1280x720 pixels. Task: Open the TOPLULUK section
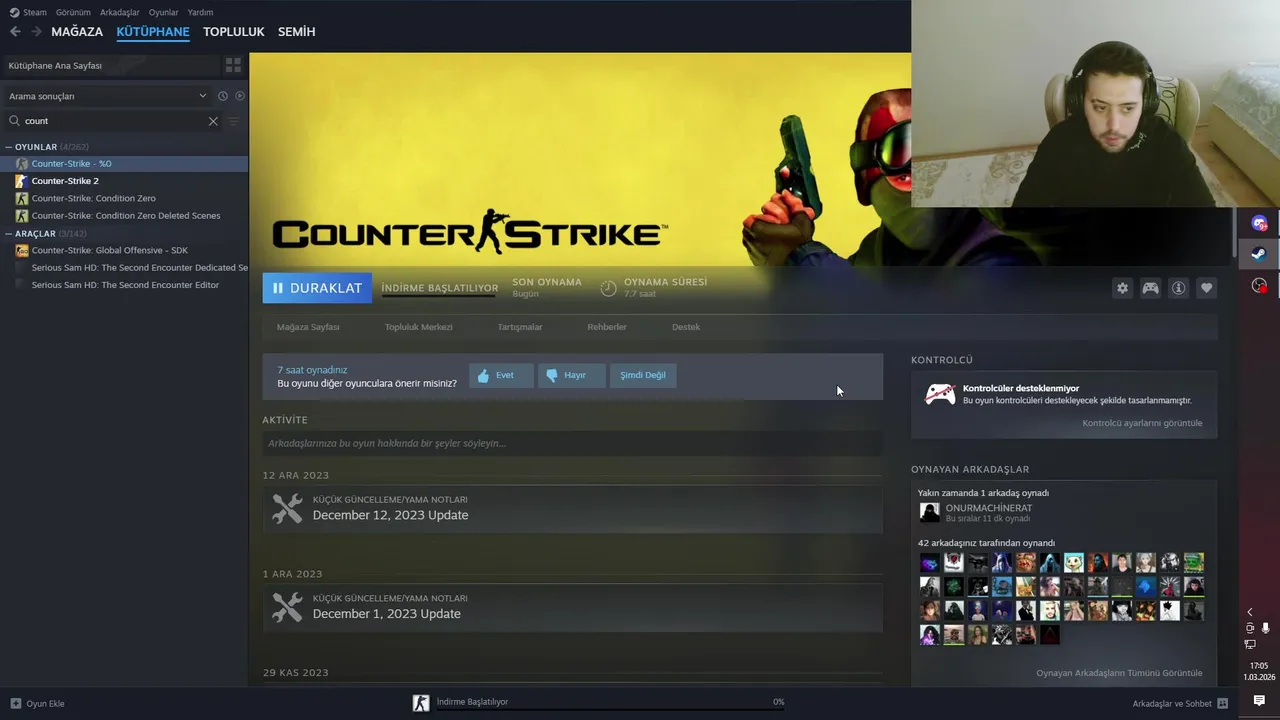[x=234, y=32]
